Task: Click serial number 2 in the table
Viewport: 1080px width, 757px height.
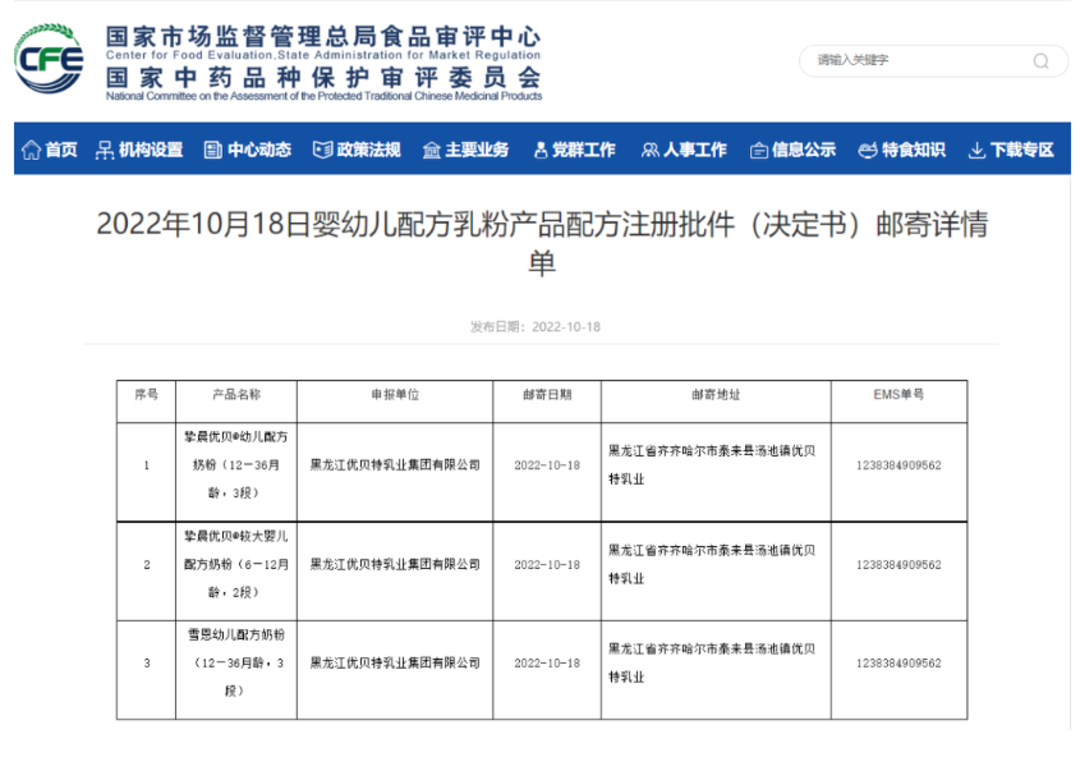Action: pos(146,565)
